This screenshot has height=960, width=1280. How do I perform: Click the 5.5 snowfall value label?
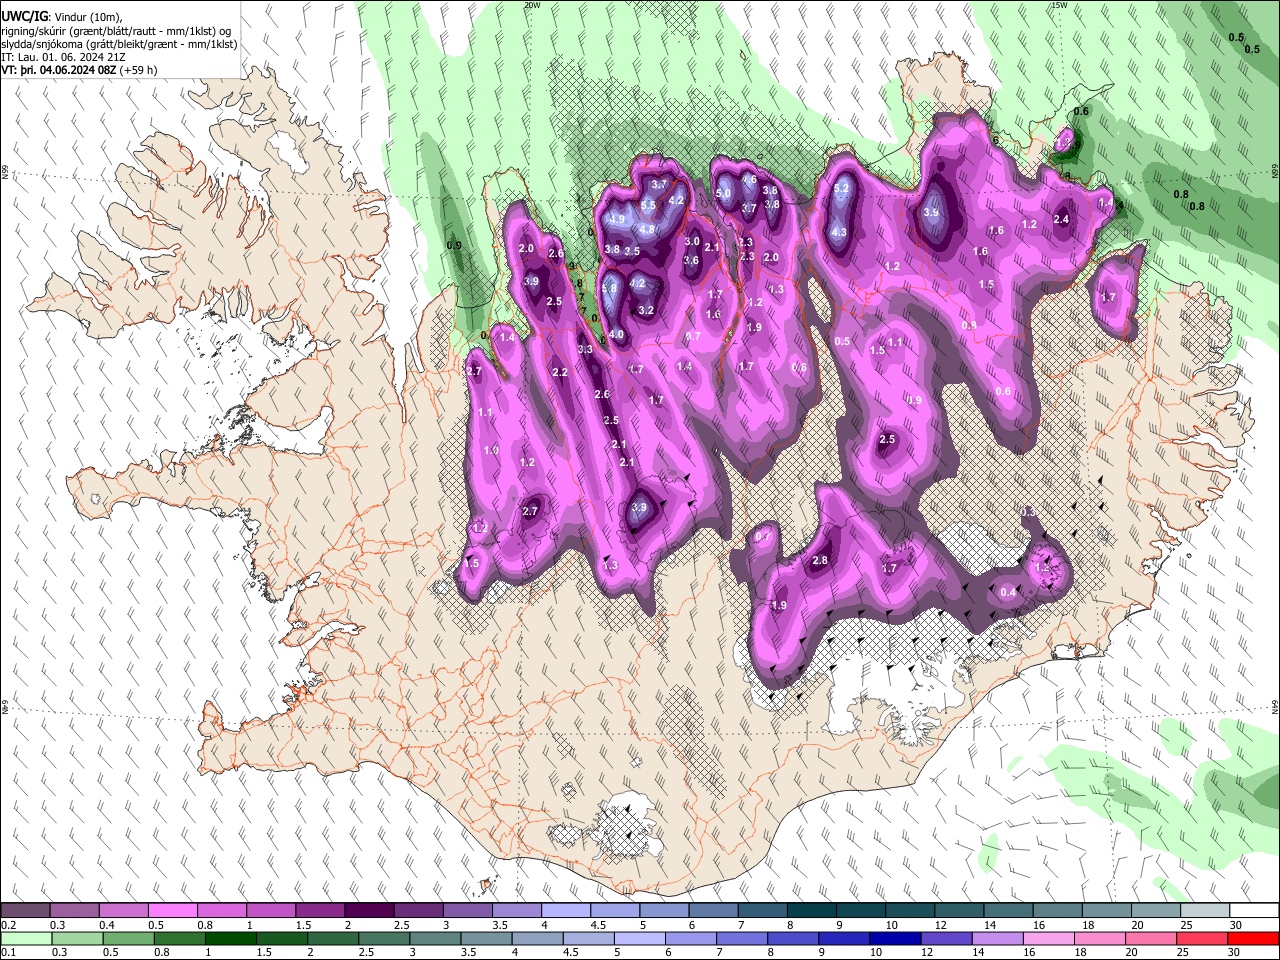[x=648, y=205]
